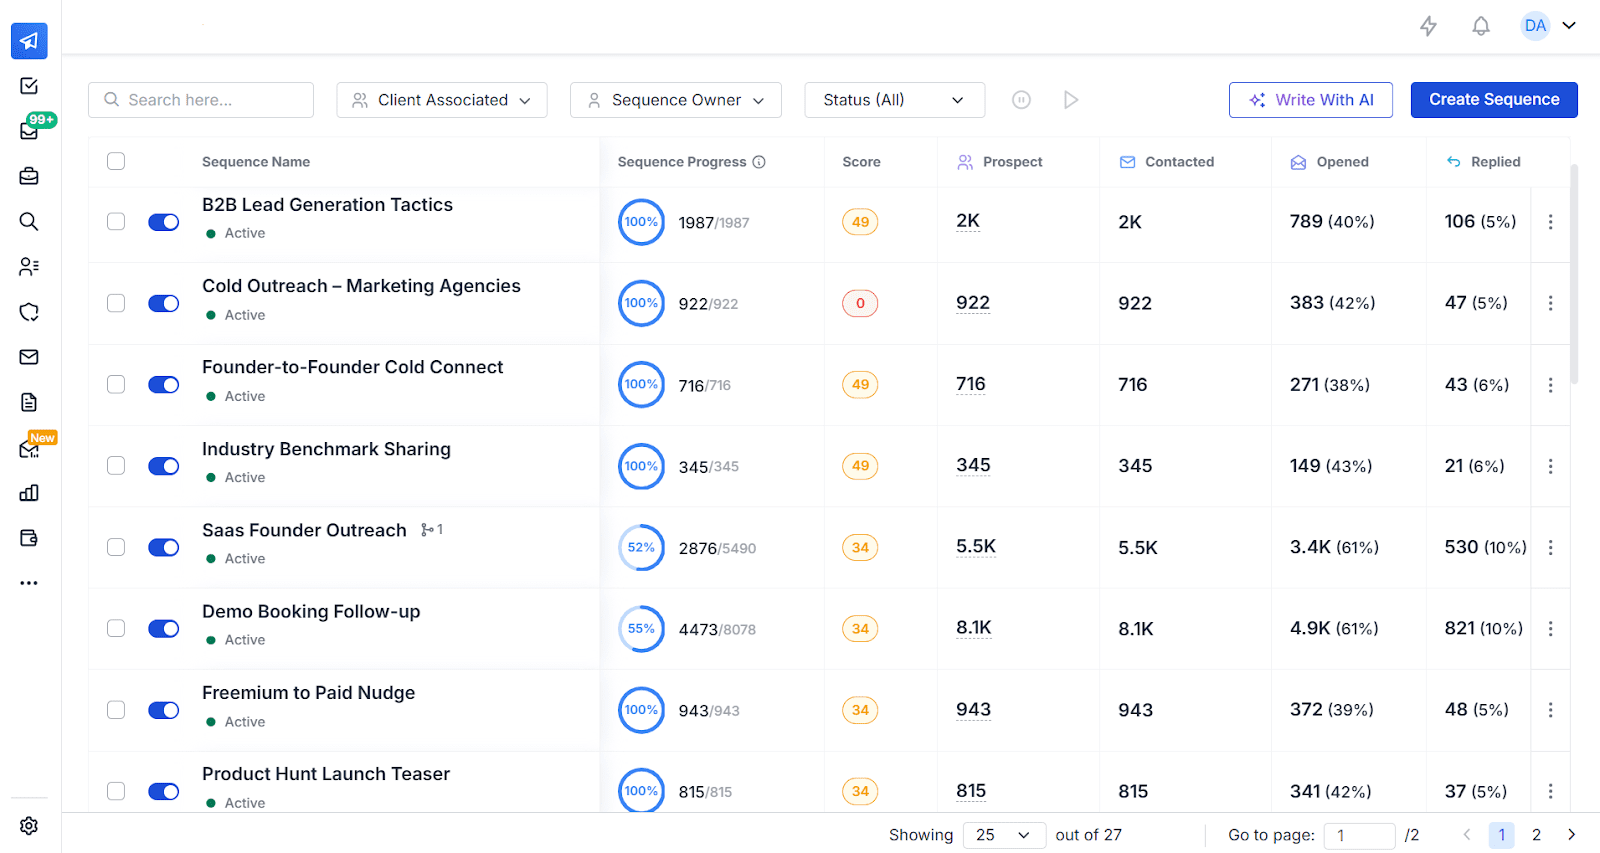Disable the Industry Benchmark Sharing switch
Image resolution: width=1600 pixels, height=853 pixels.
click(163, 466)
